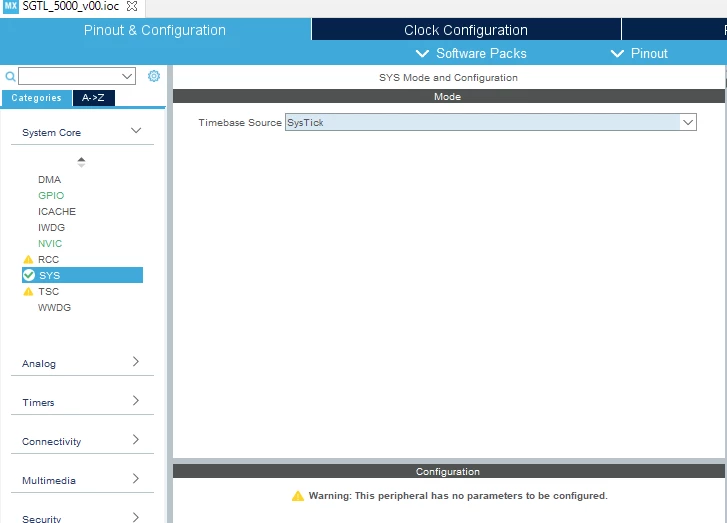
Task: Open the peripheral search combo box arrow
Action: tap(127, 77)
